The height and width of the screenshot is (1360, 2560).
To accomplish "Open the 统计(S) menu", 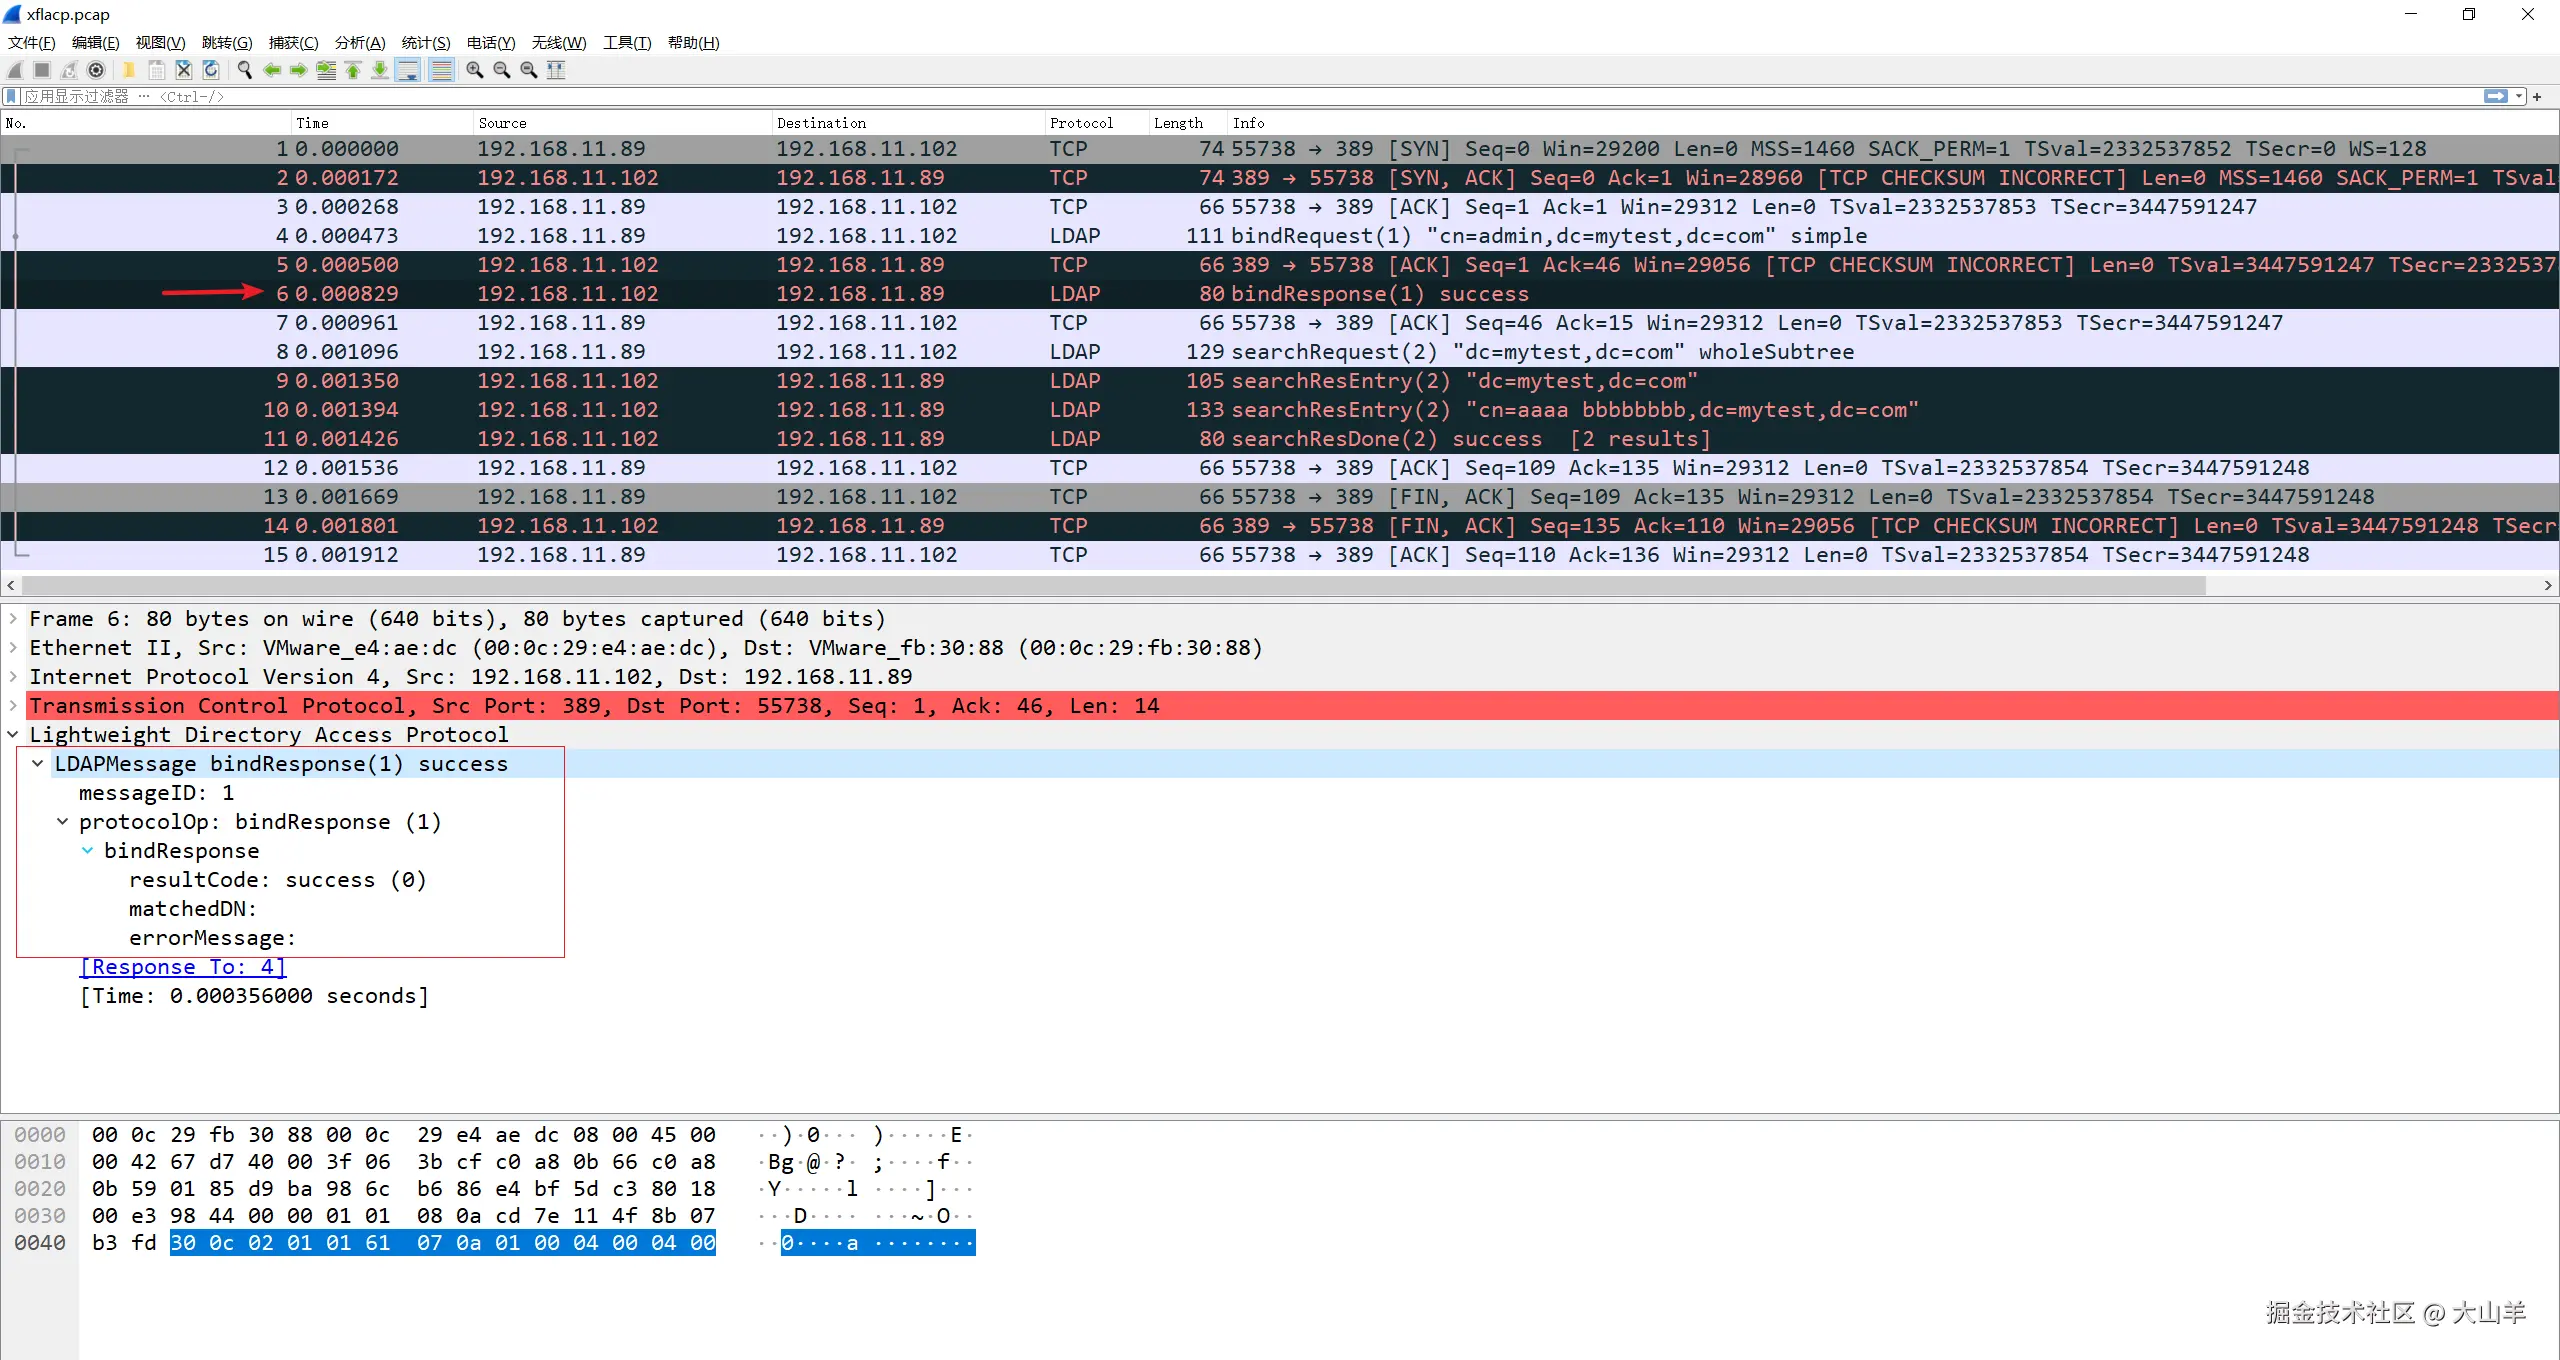I will (425, 43).
